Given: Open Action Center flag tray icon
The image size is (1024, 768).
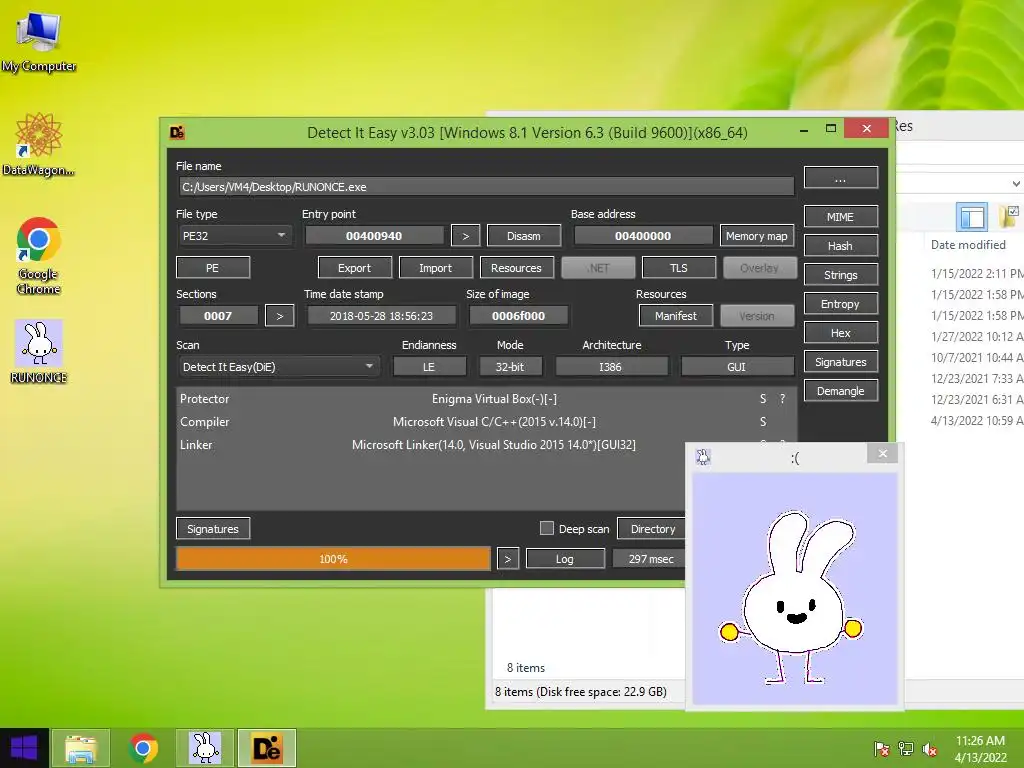Looking at the screenshot, I should click(x=881, y=749).
